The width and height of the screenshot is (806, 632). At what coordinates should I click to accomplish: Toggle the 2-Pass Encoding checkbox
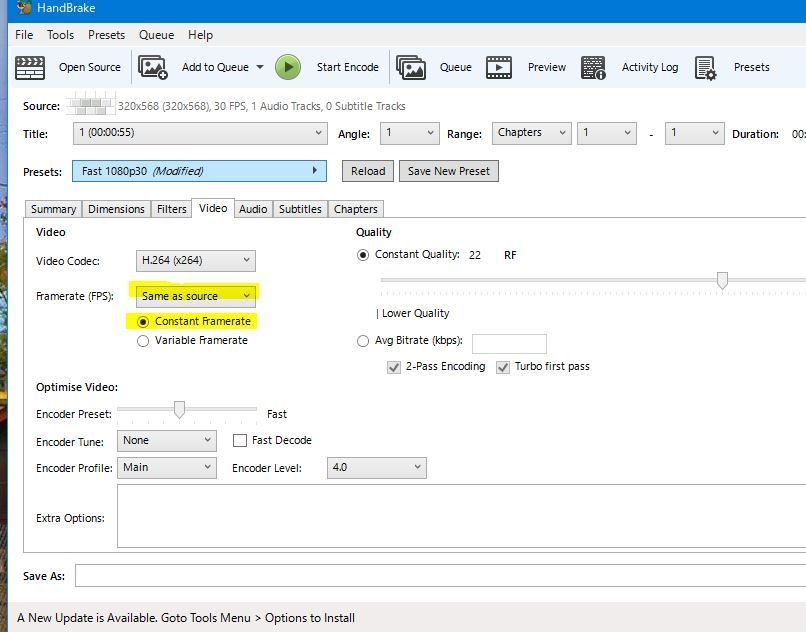coord(394,367)
